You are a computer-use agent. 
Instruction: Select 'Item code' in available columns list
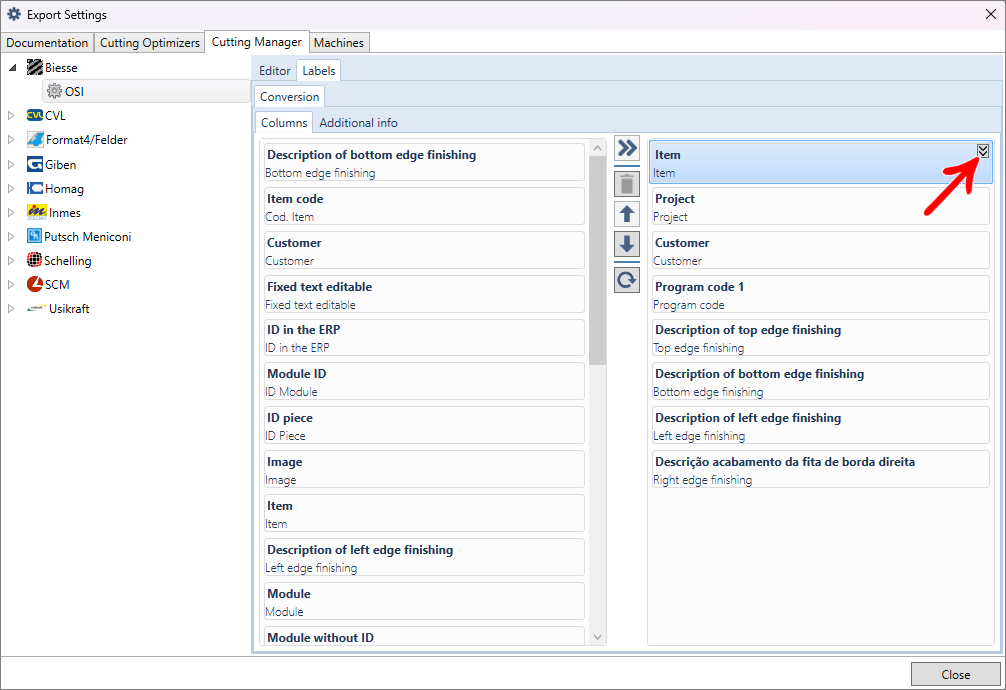tap(424, 207)
